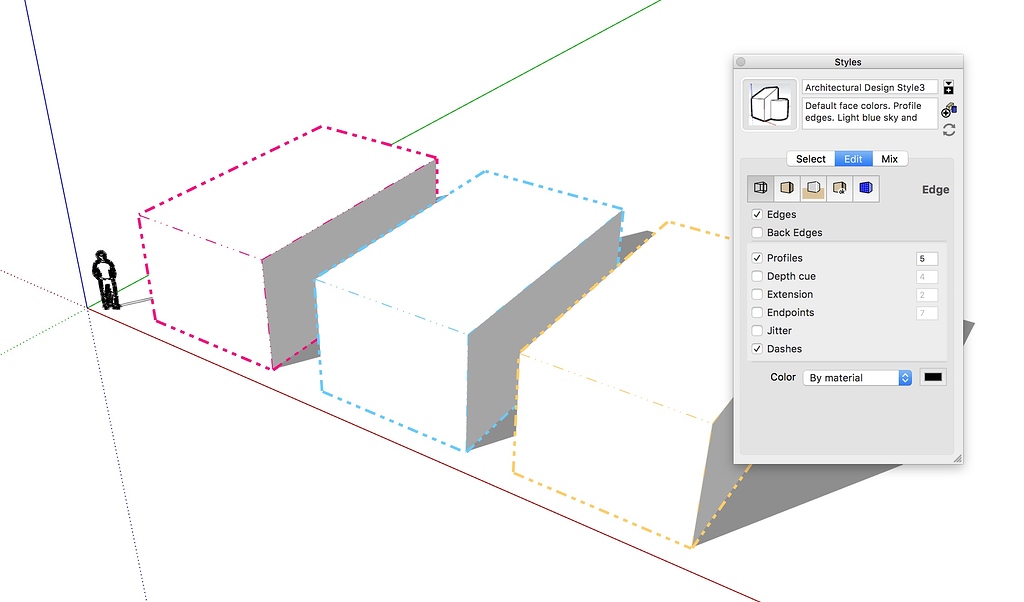Open the Edge settings pane
Viewport: 1024px width, 602px height.
click(x=760, y=188)
